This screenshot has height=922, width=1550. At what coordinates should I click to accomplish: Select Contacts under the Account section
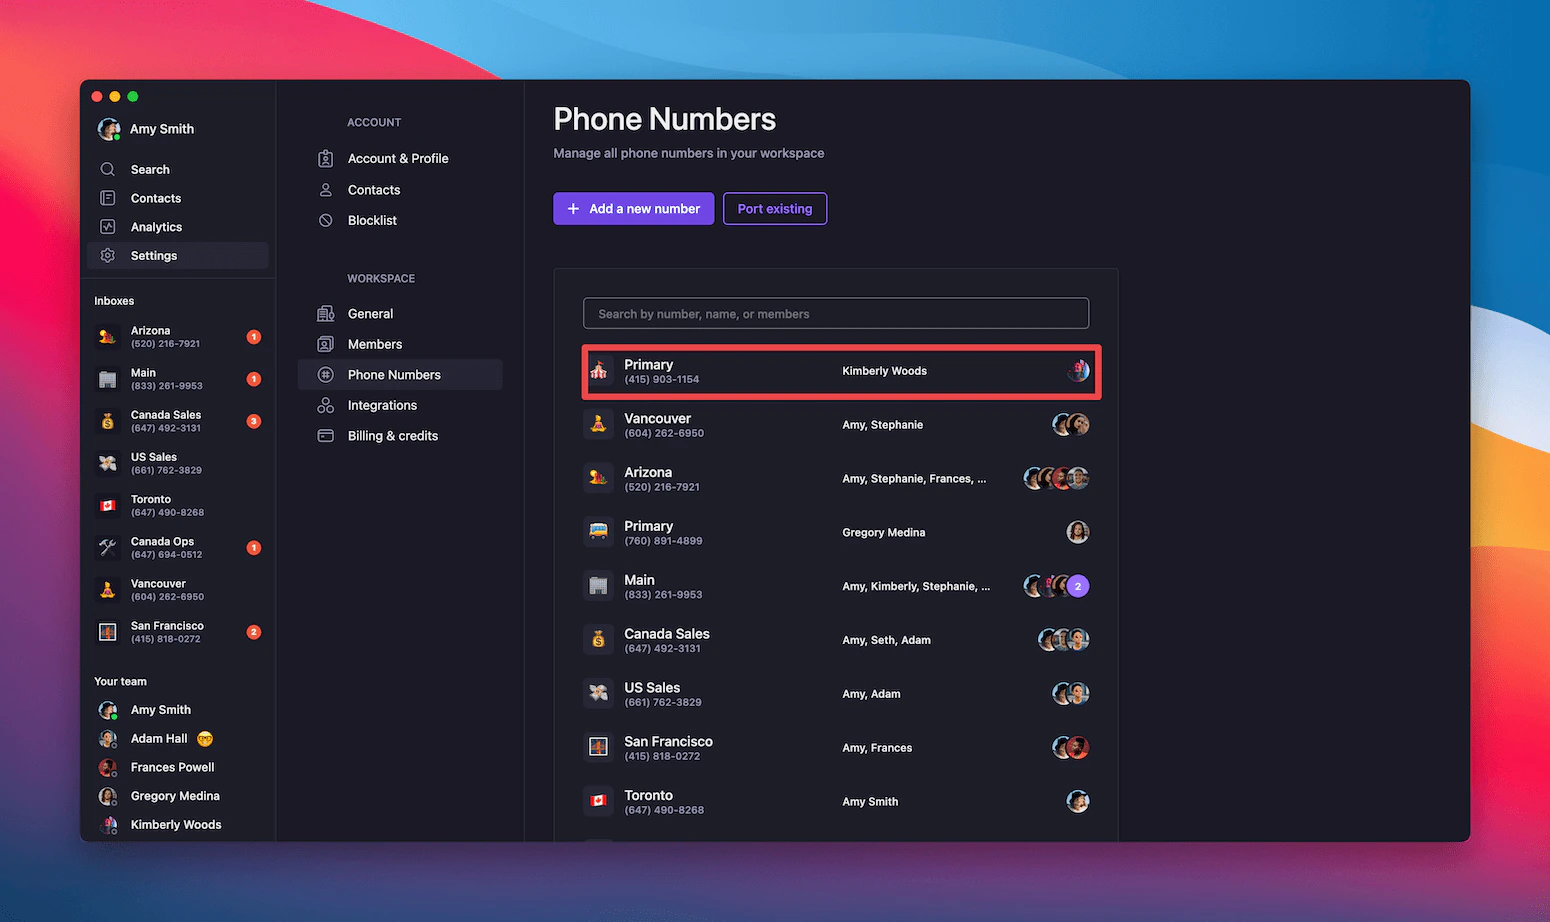point(373,189)
